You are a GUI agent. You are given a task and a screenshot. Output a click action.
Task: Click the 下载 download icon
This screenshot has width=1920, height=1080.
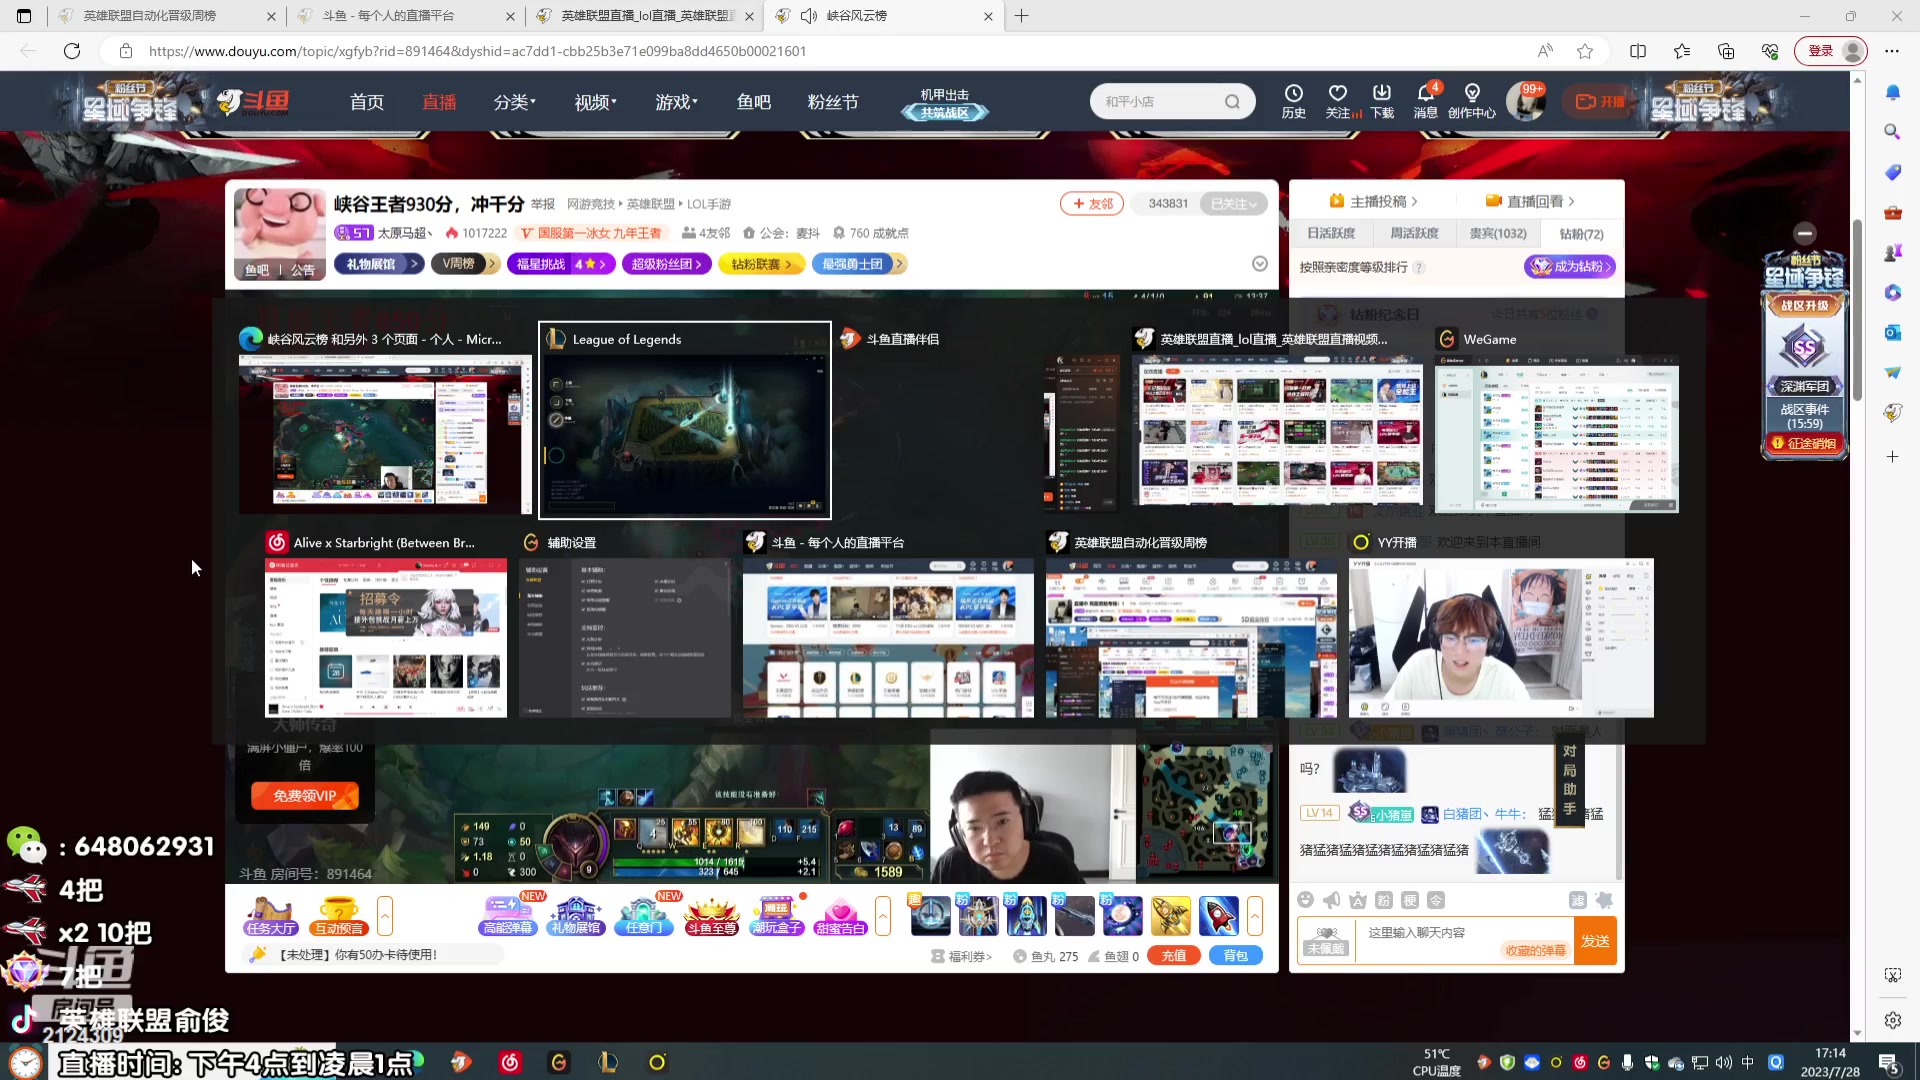point(1382,101)
